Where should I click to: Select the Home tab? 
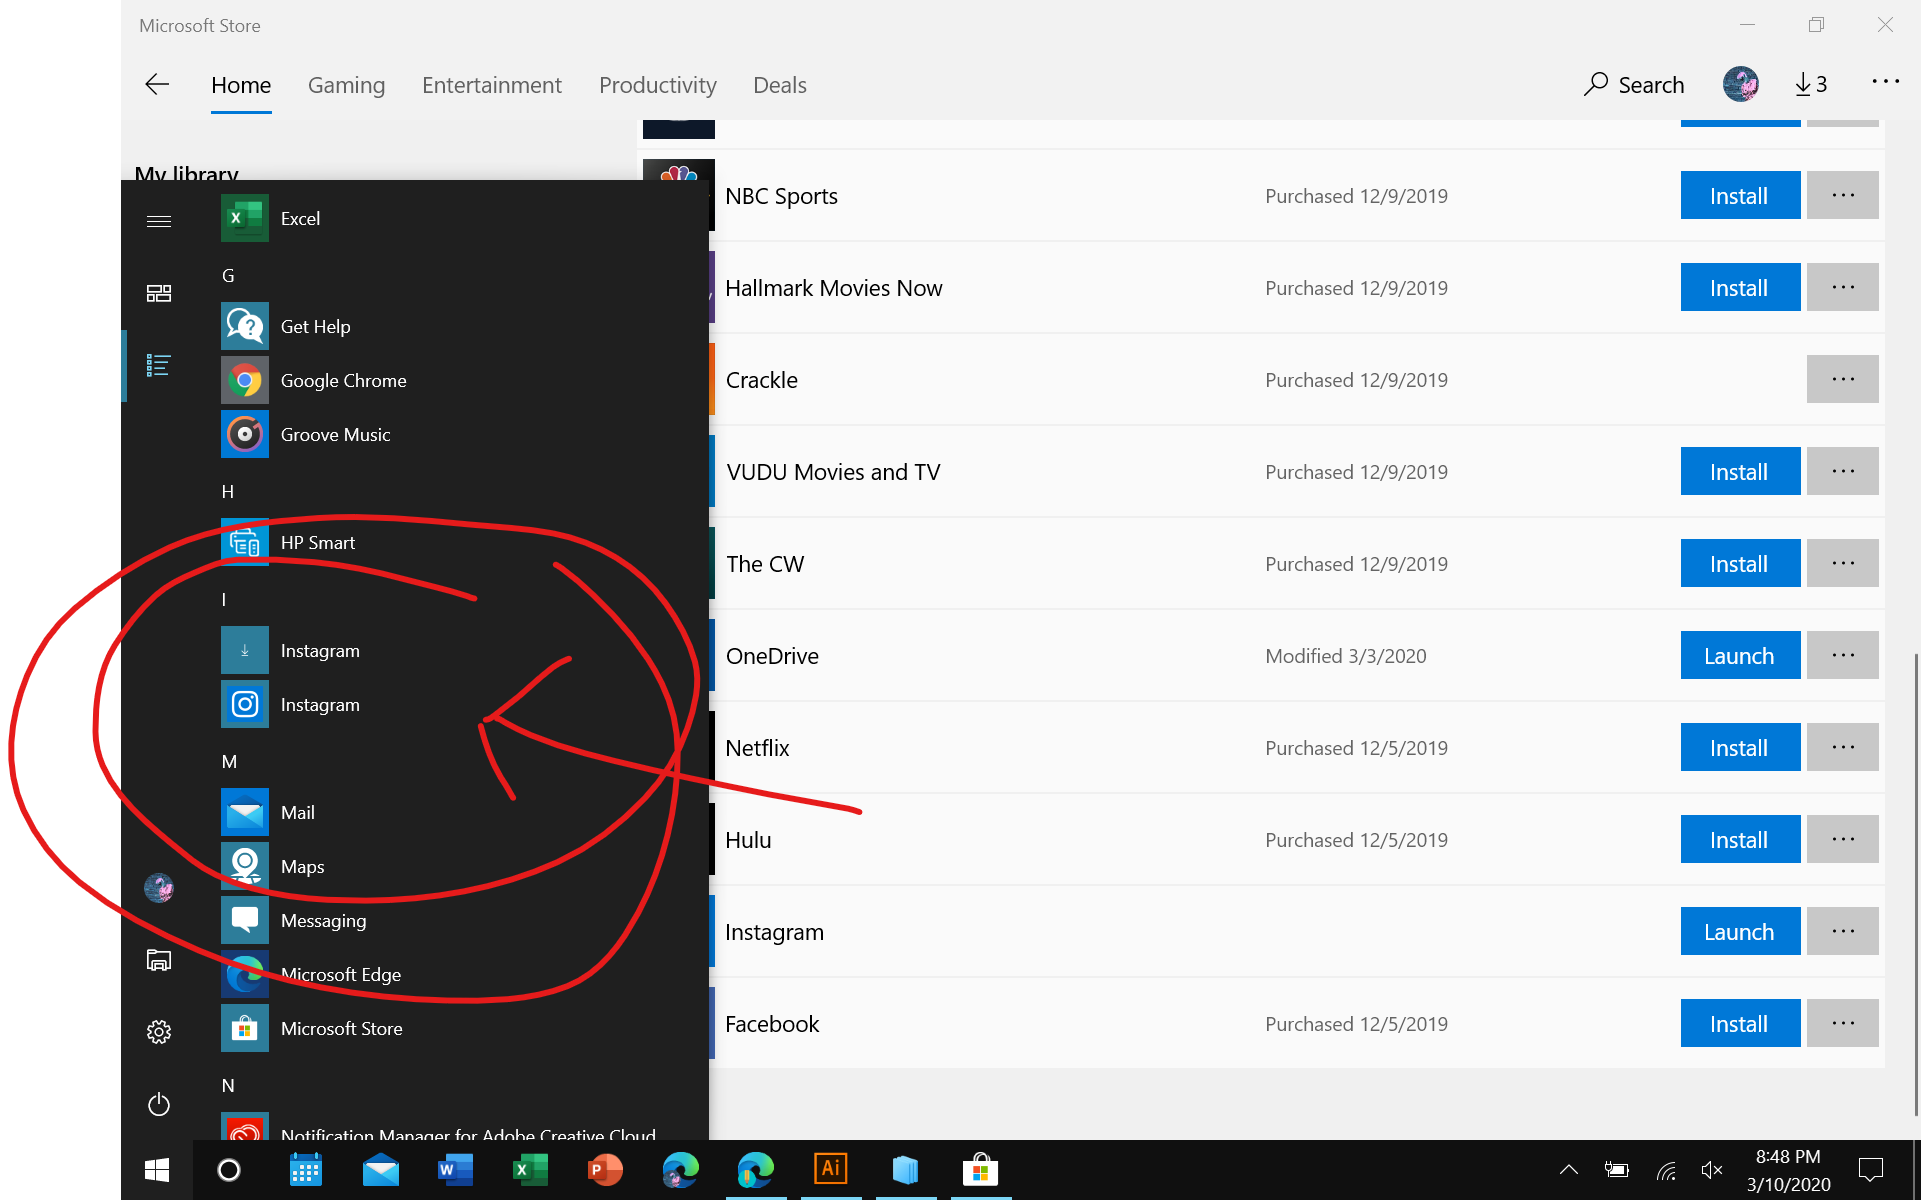point(241,85)
